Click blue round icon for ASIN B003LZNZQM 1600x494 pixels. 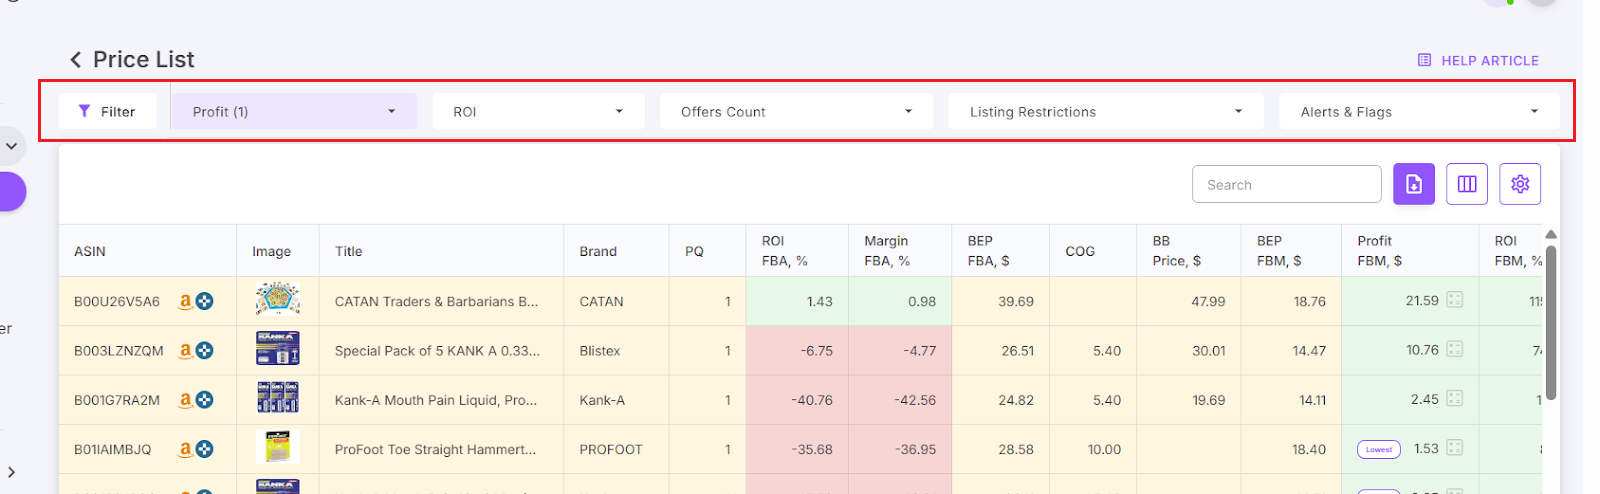pos(205,351)
